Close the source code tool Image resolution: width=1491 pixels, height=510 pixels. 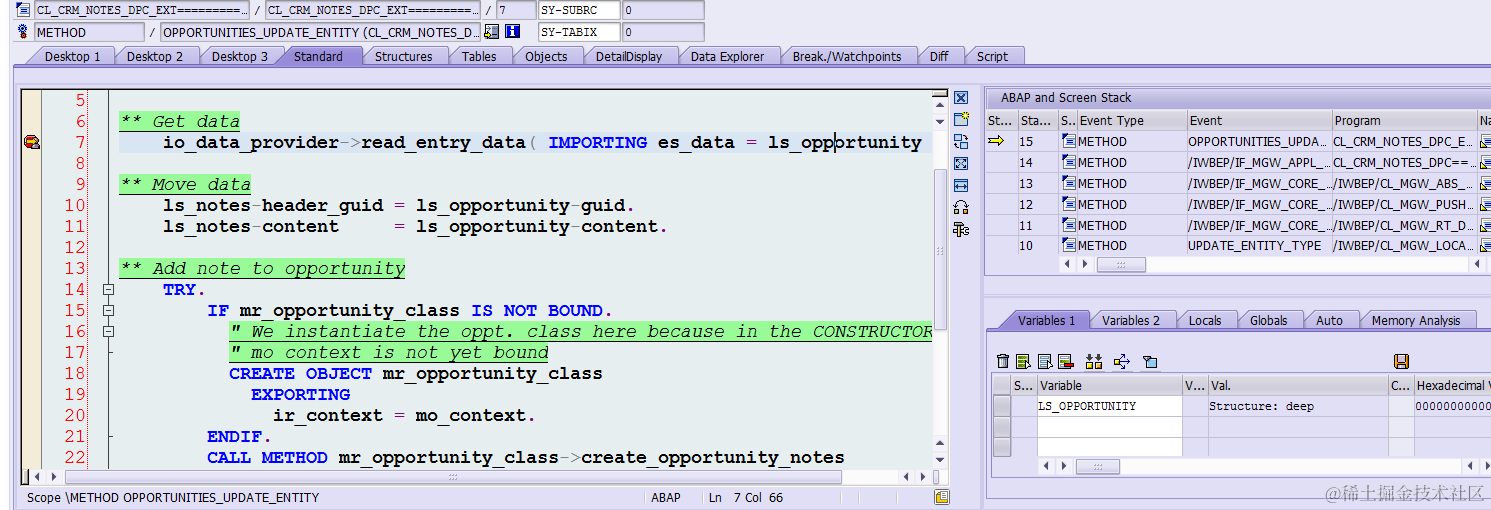point(961,98)
